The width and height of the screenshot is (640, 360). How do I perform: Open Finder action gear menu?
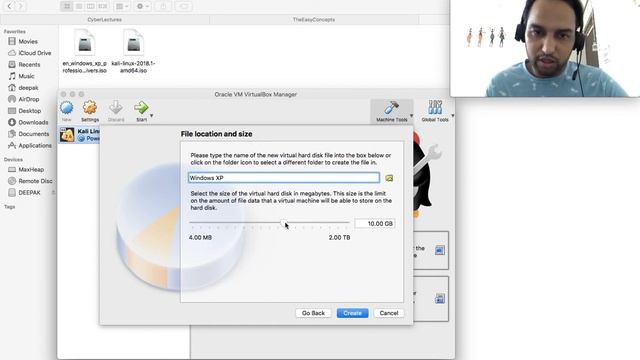coord(142,6)
